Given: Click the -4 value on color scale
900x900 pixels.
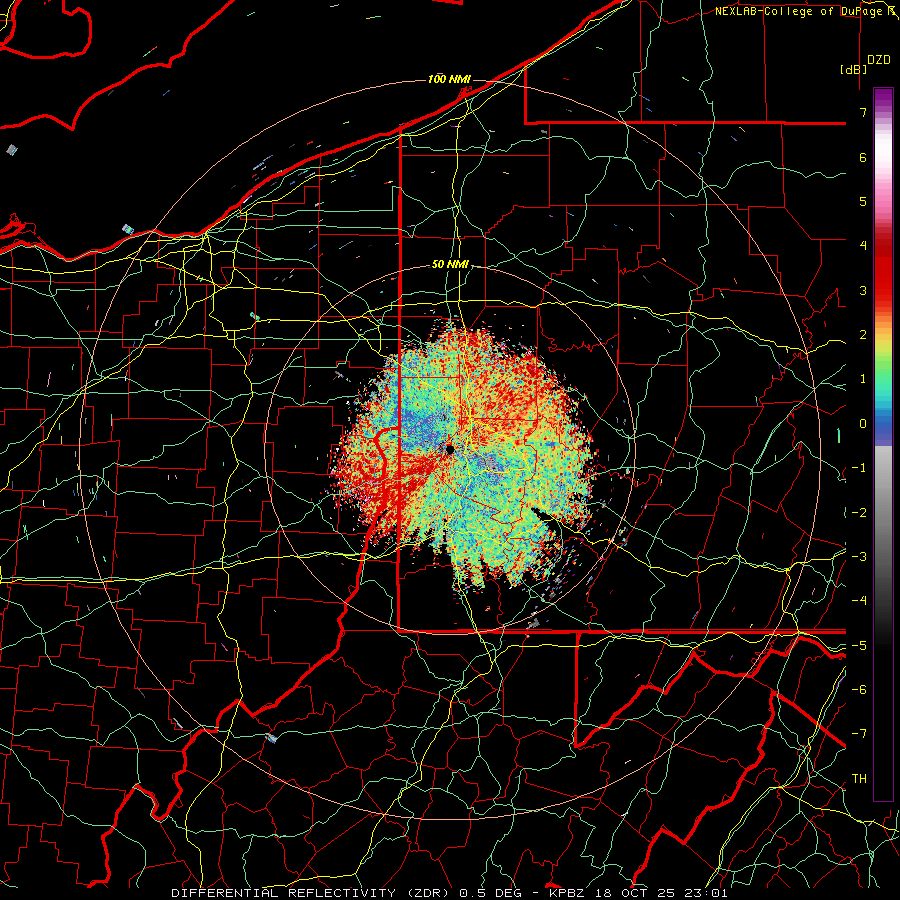Looking at the screenshot, I should tap(859, 601).
